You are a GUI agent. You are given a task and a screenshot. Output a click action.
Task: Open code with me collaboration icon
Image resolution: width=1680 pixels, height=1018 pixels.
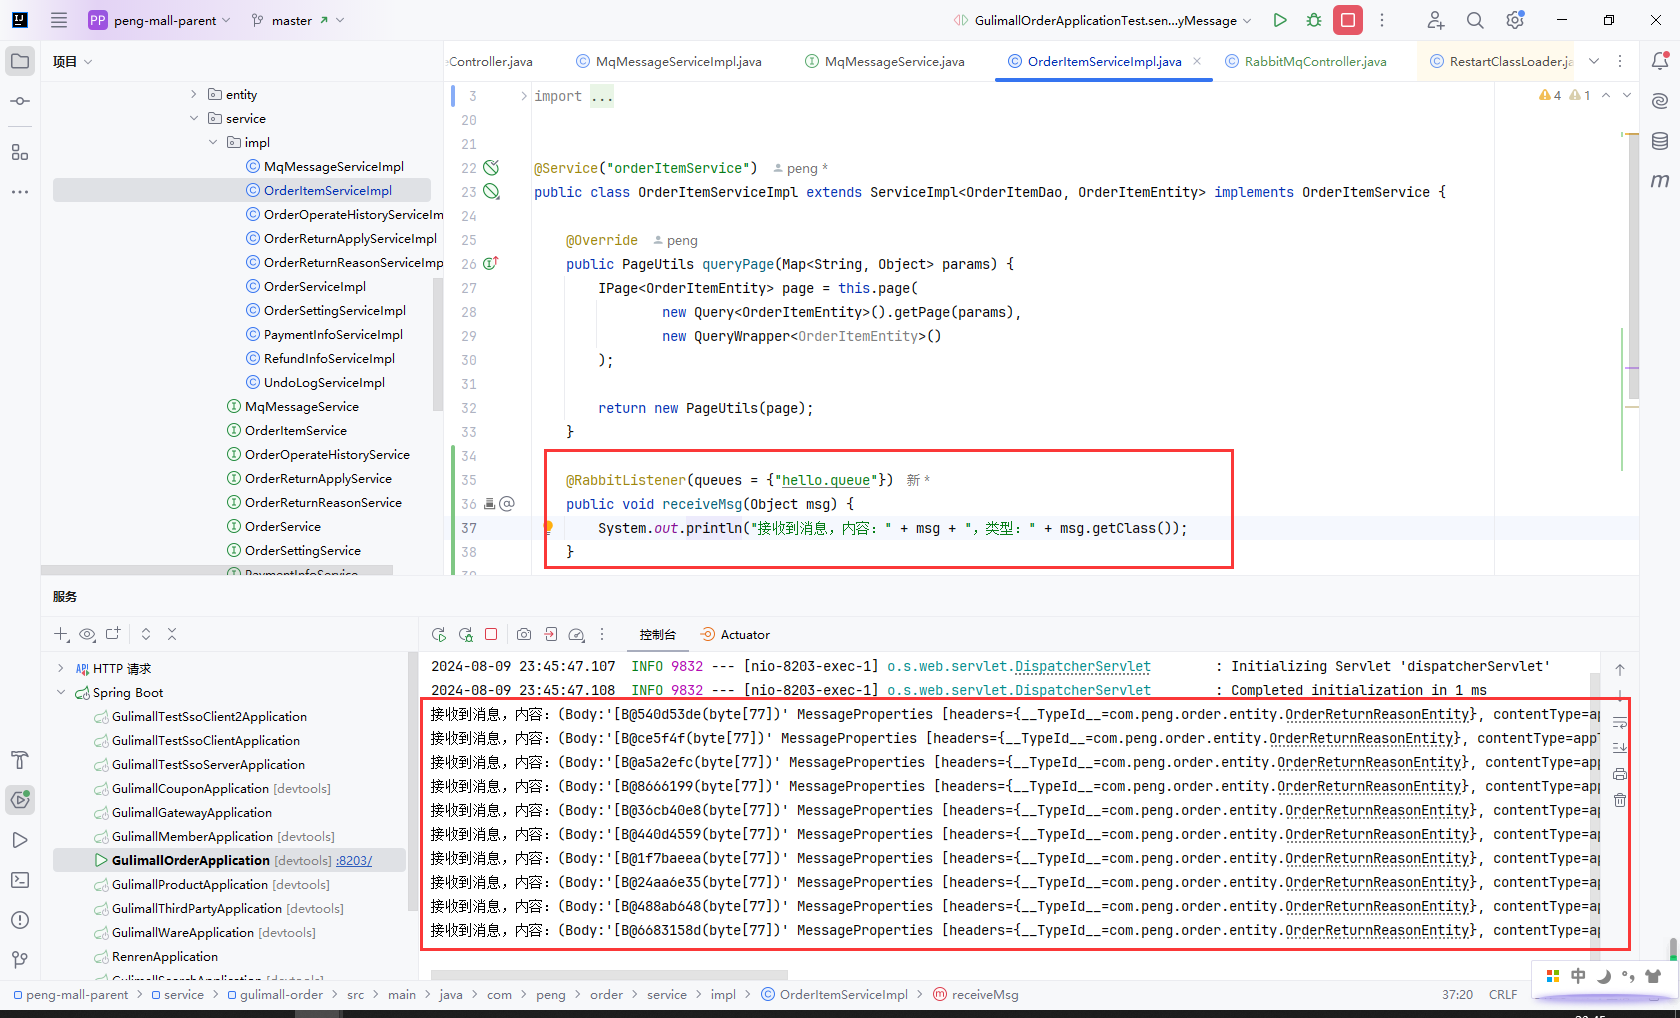pyautogui.click(x=1435, y=20)
